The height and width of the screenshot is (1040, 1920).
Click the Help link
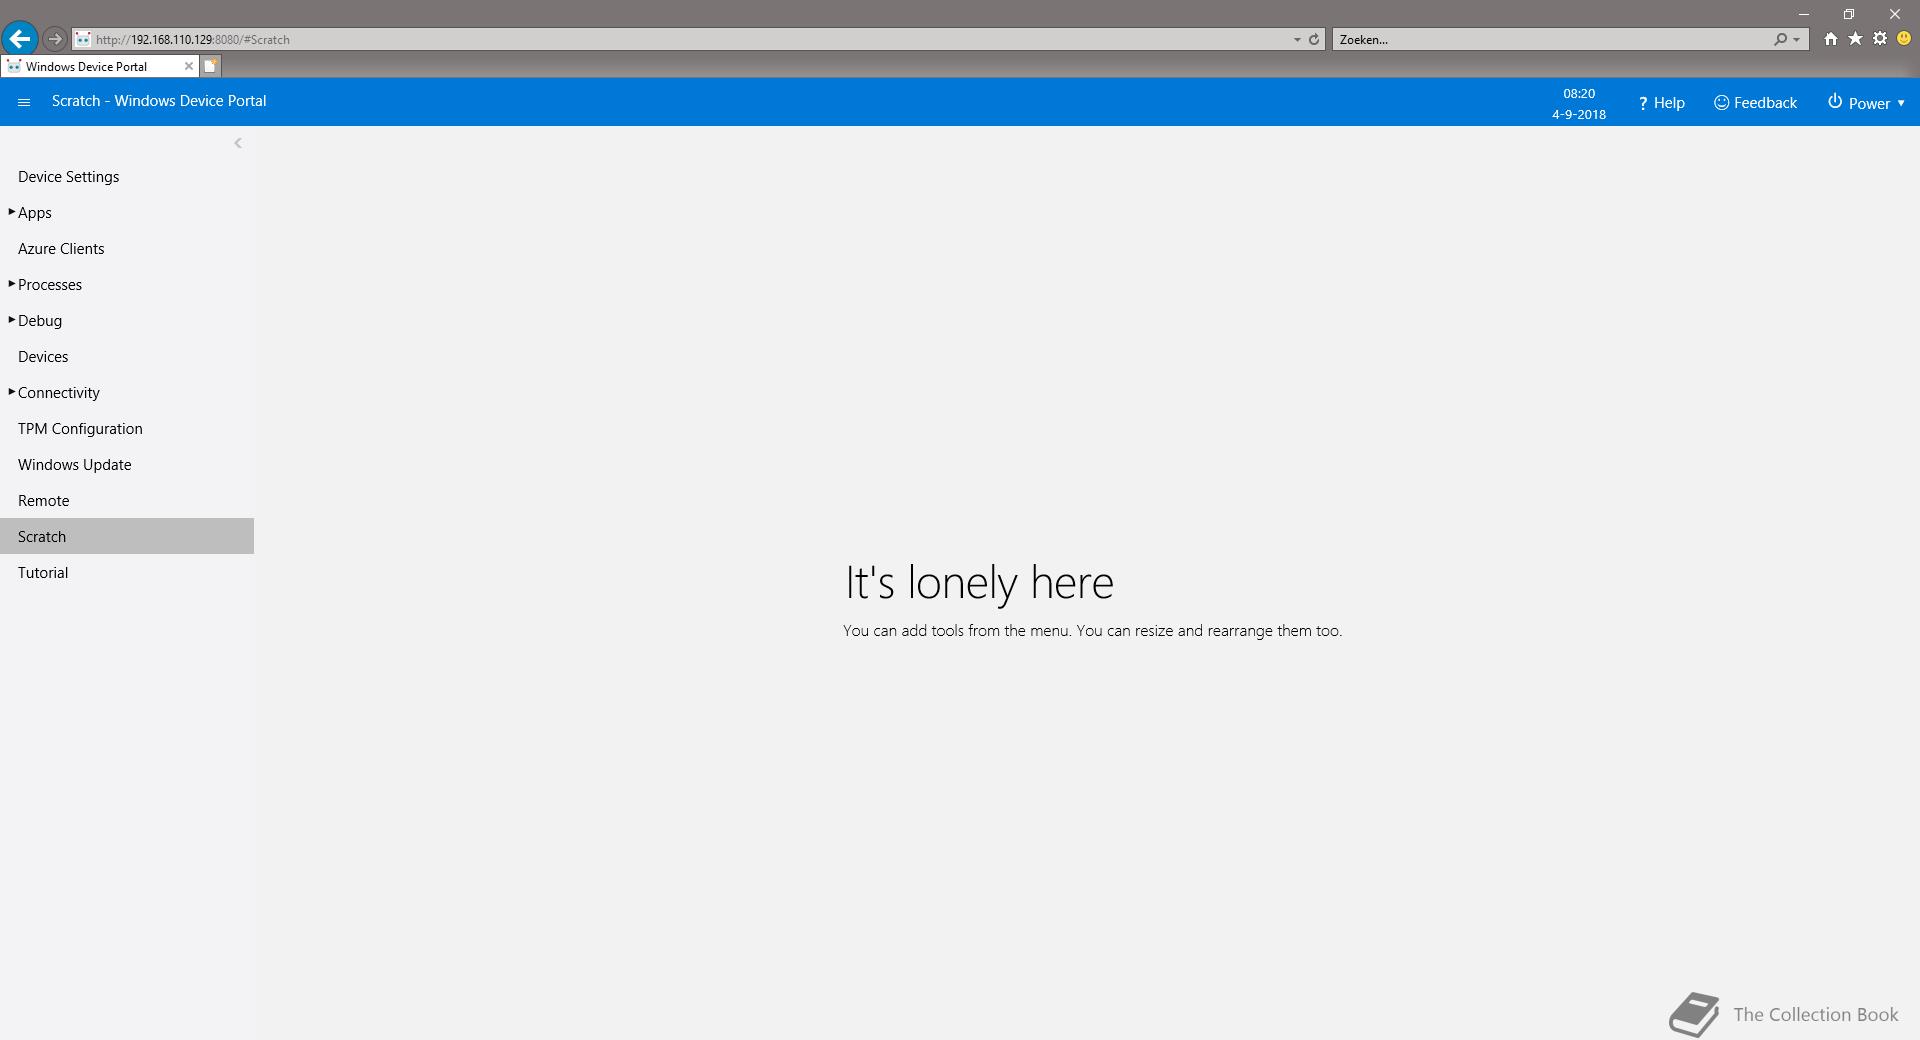click(x=1661, y=103)
